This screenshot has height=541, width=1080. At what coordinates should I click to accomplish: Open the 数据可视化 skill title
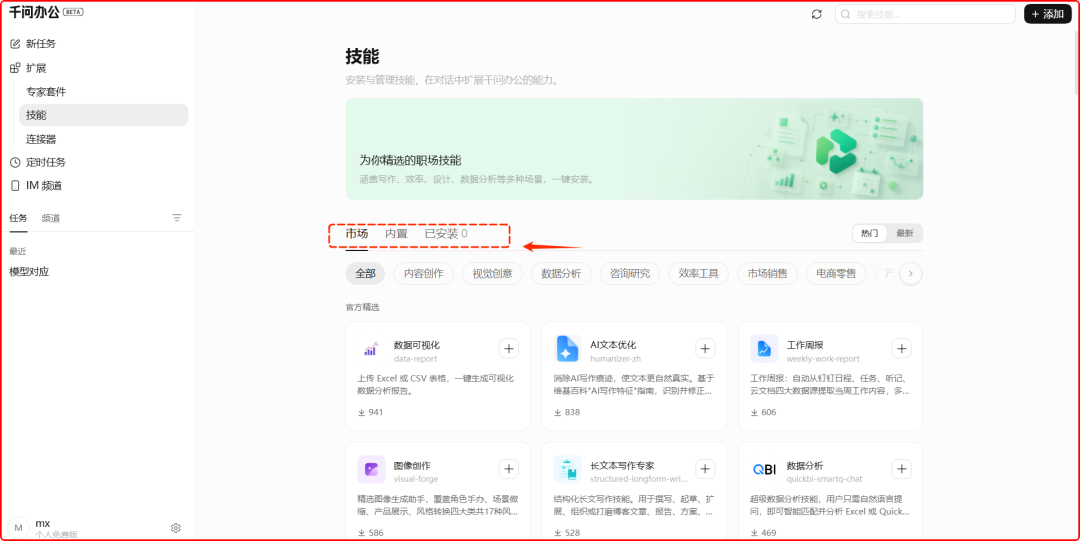point(417,345)
